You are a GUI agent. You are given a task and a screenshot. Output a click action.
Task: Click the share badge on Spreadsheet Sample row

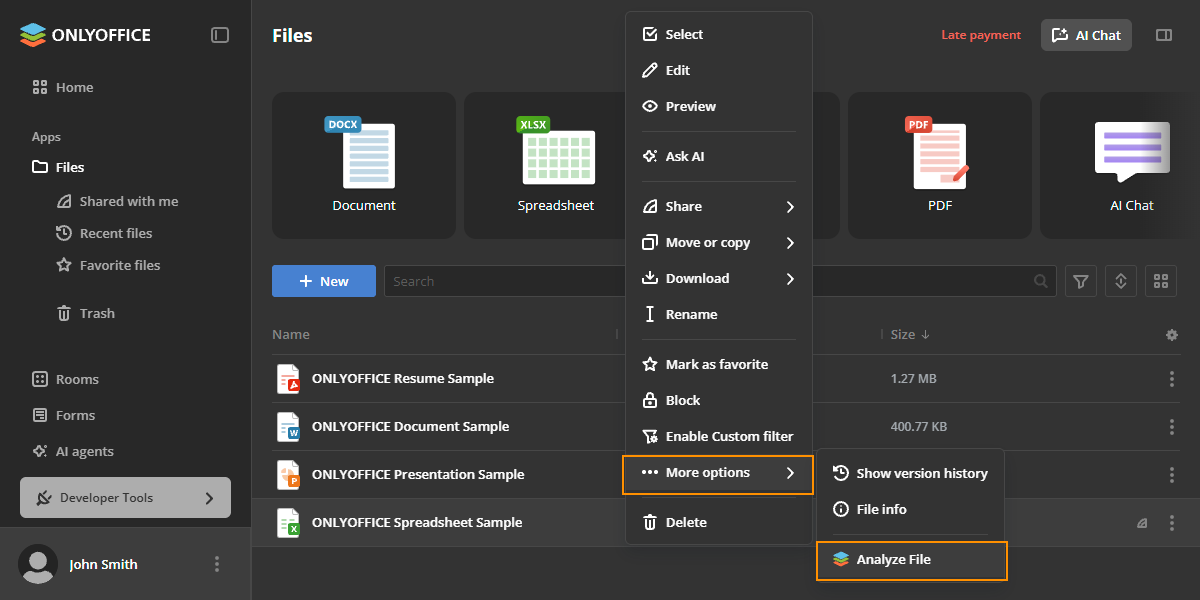(1142, 523)
